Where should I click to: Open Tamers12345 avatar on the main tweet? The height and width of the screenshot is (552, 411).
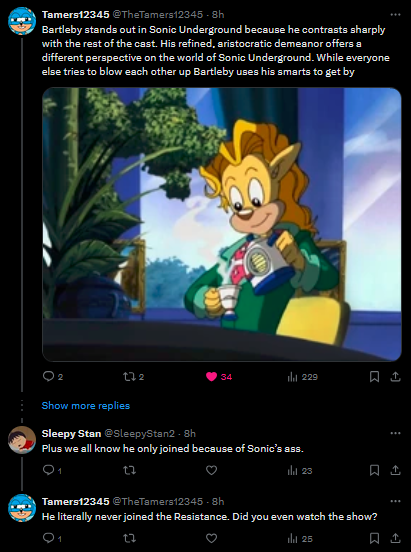point(22,21)
